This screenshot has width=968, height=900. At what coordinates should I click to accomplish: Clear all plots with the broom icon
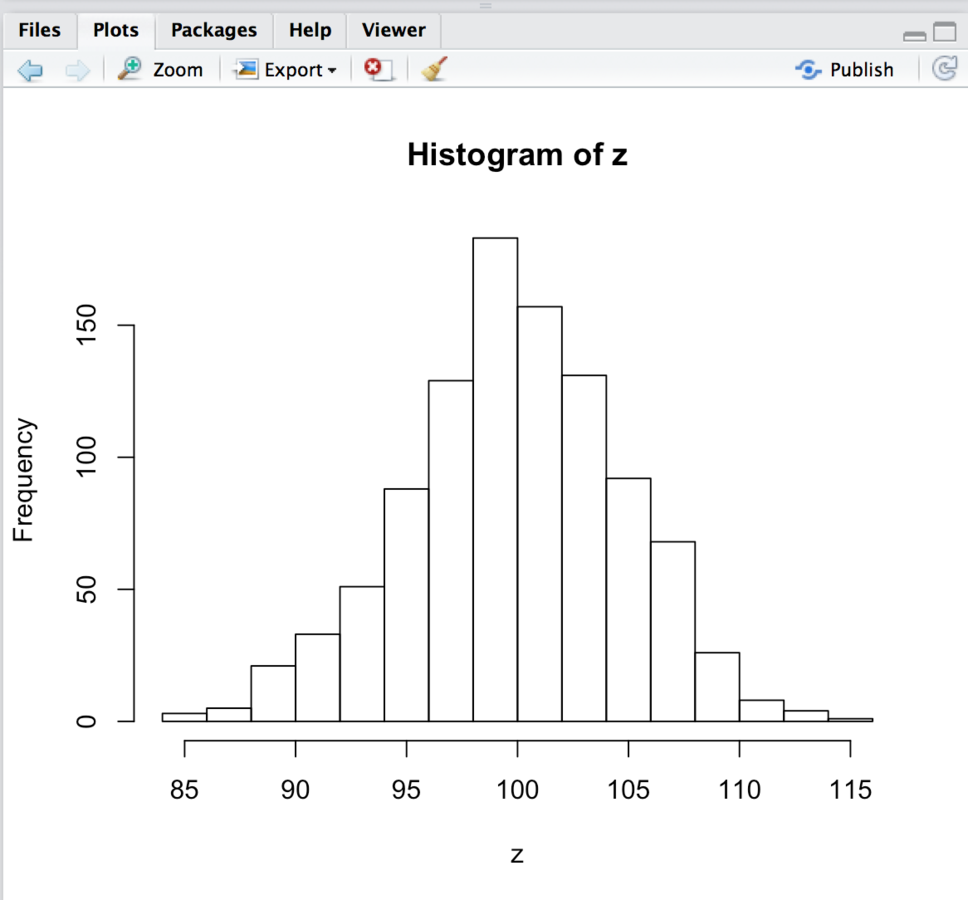coord(435,69)
